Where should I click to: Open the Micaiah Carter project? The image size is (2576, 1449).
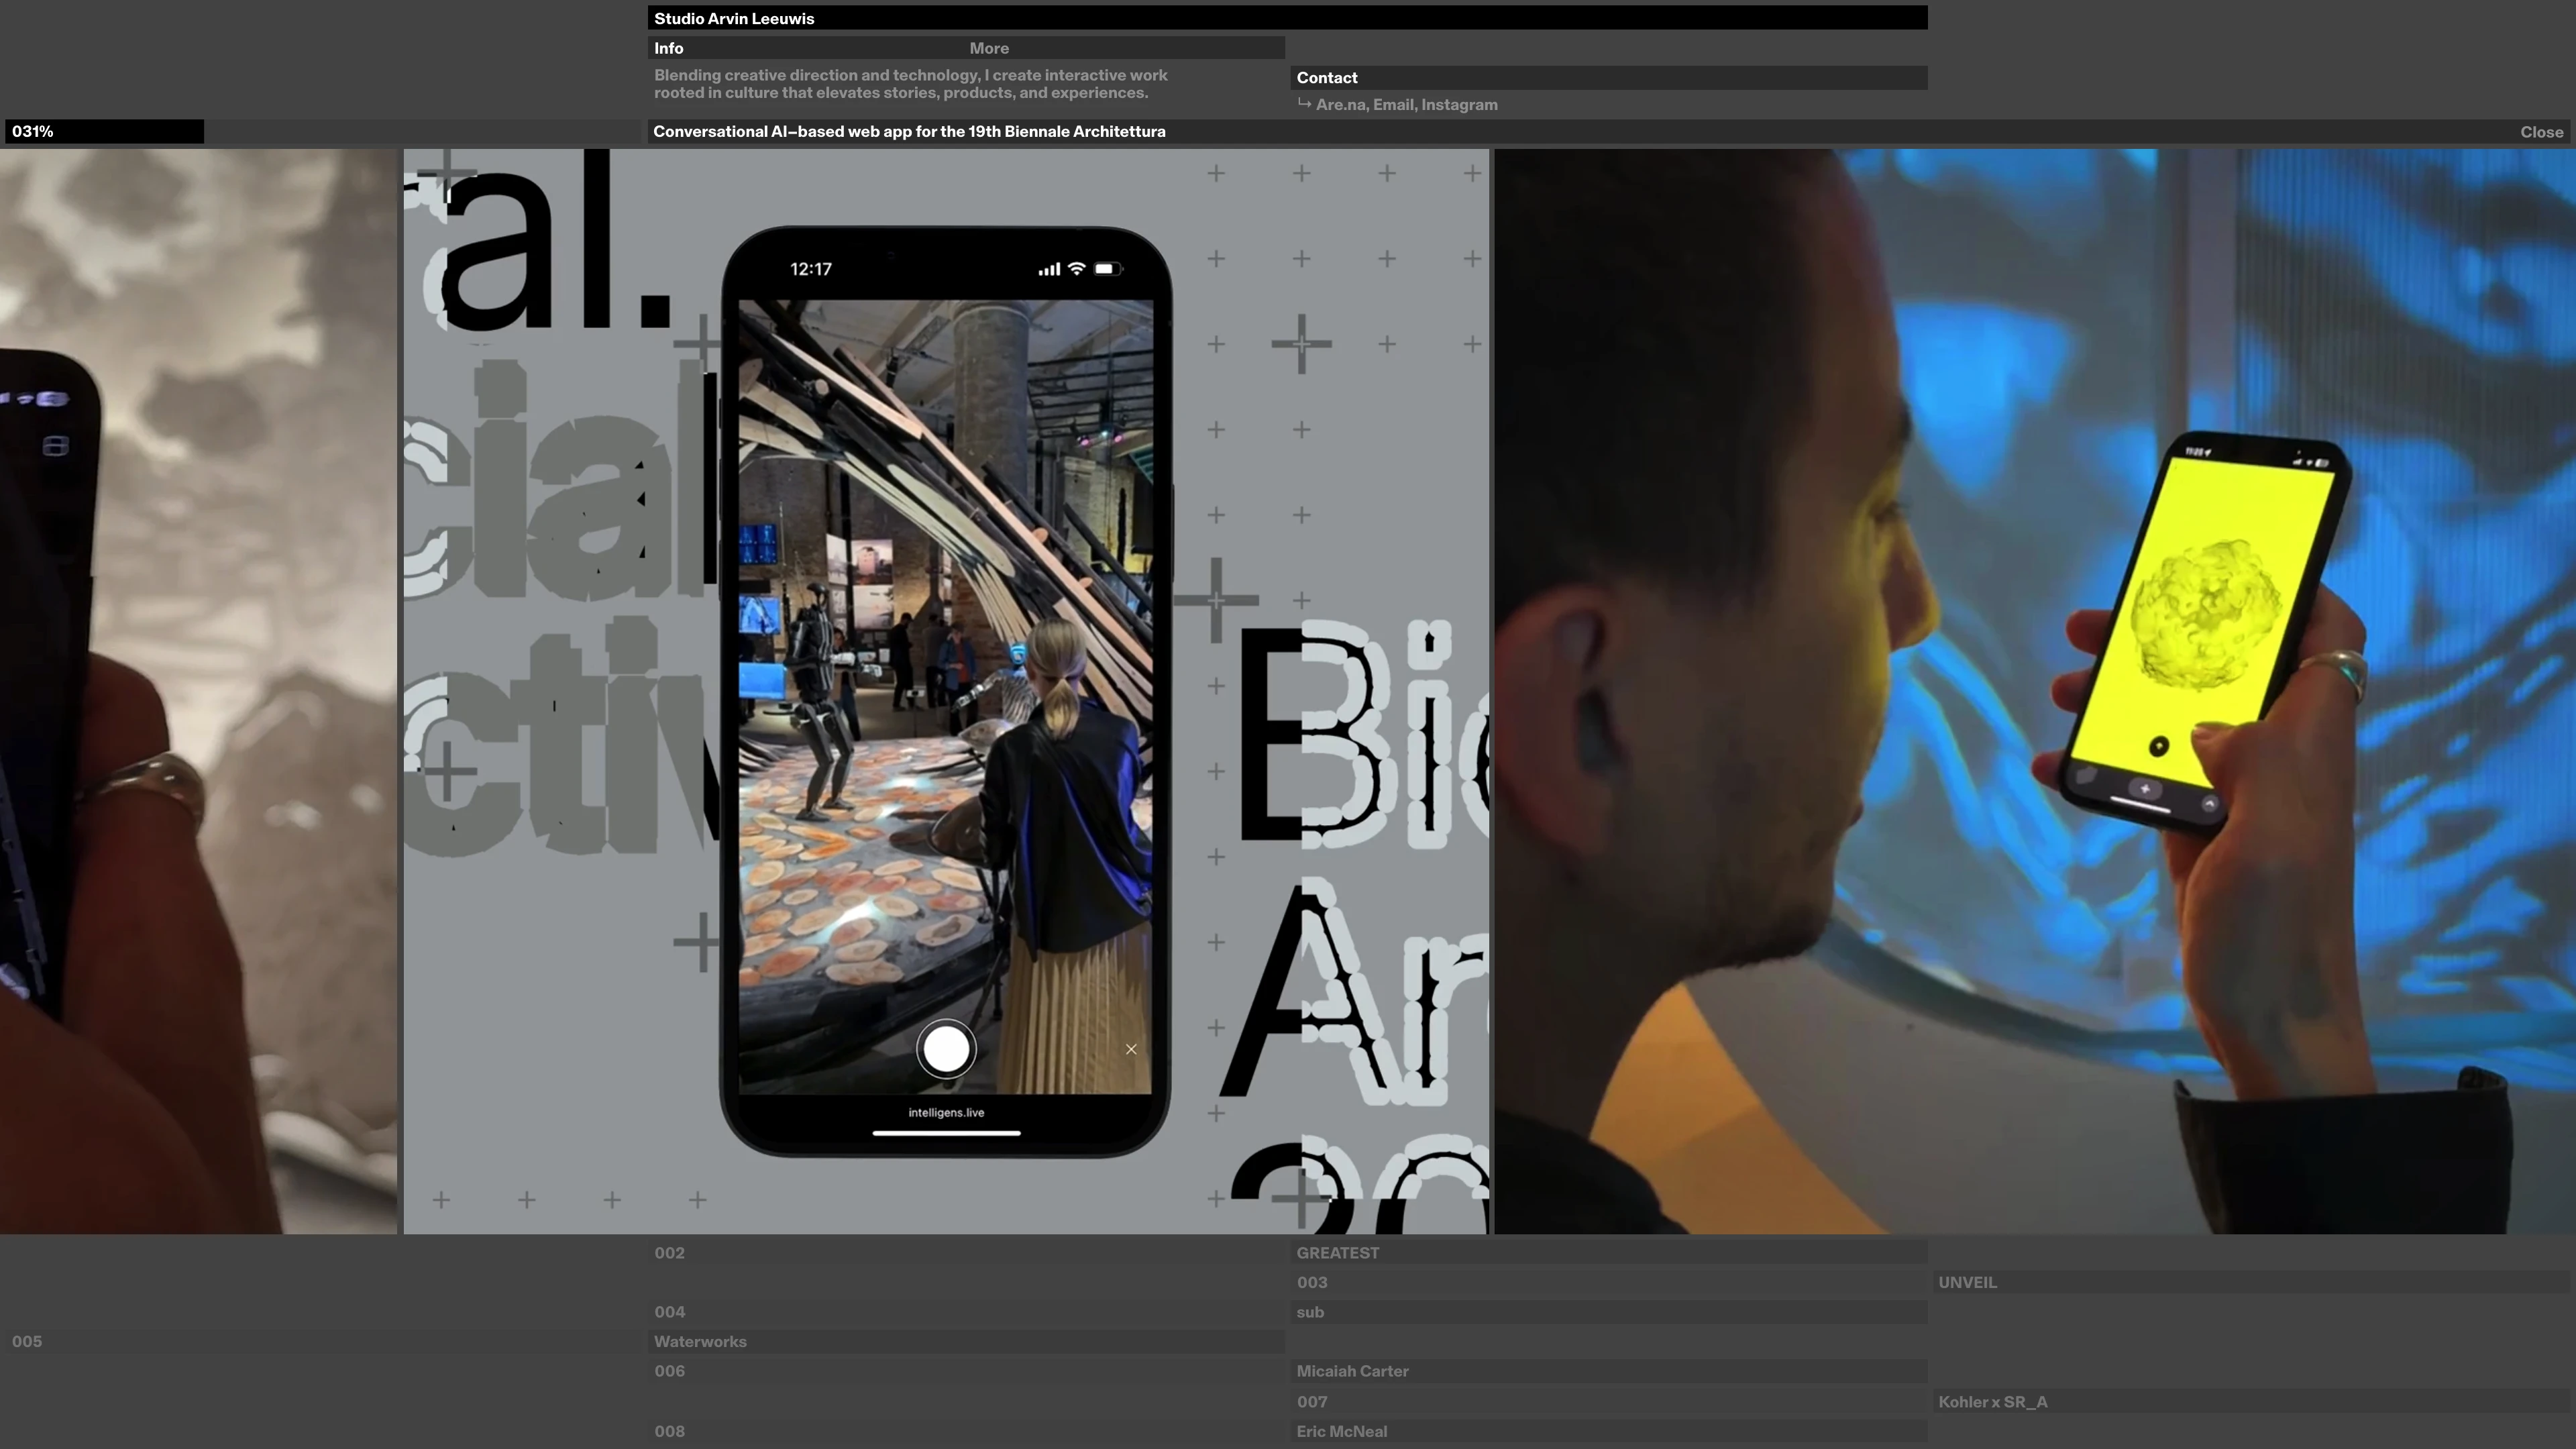coord(1352,1371)
